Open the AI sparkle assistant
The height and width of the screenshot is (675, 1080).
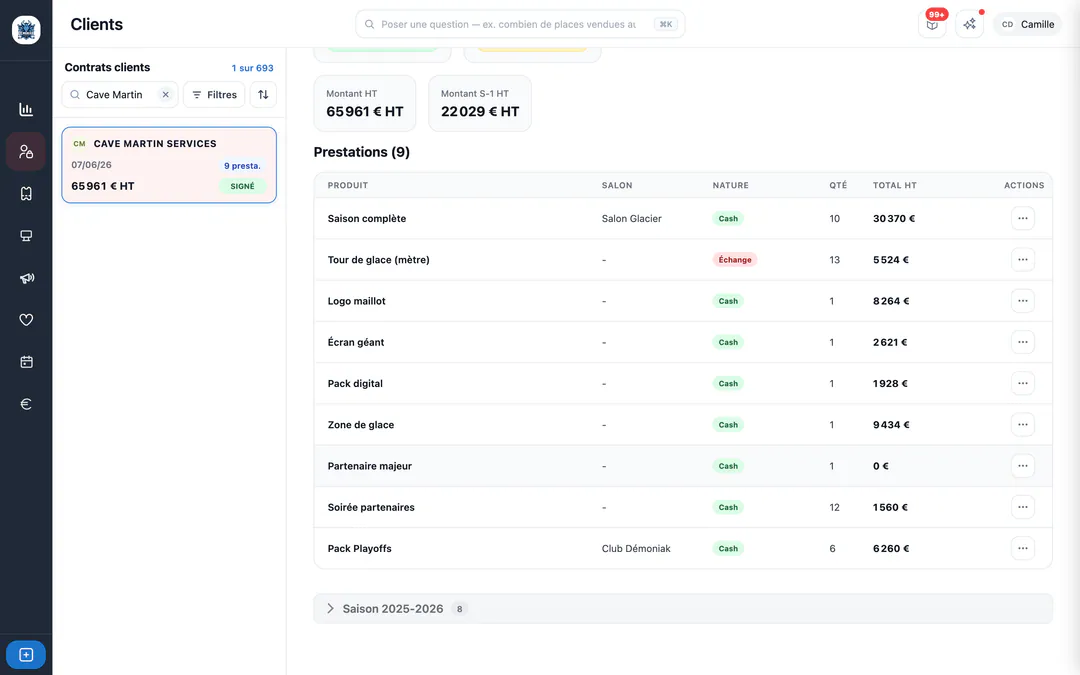[x=969, y=24]
